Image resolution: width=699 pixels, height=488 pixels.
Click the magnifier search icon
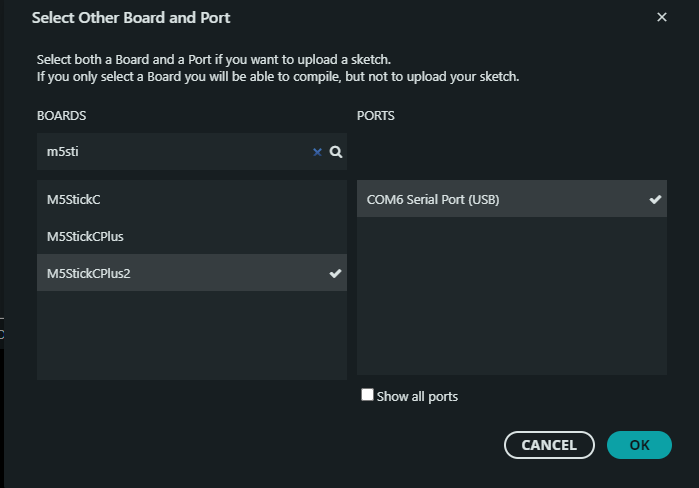click(x=336, y=152)
